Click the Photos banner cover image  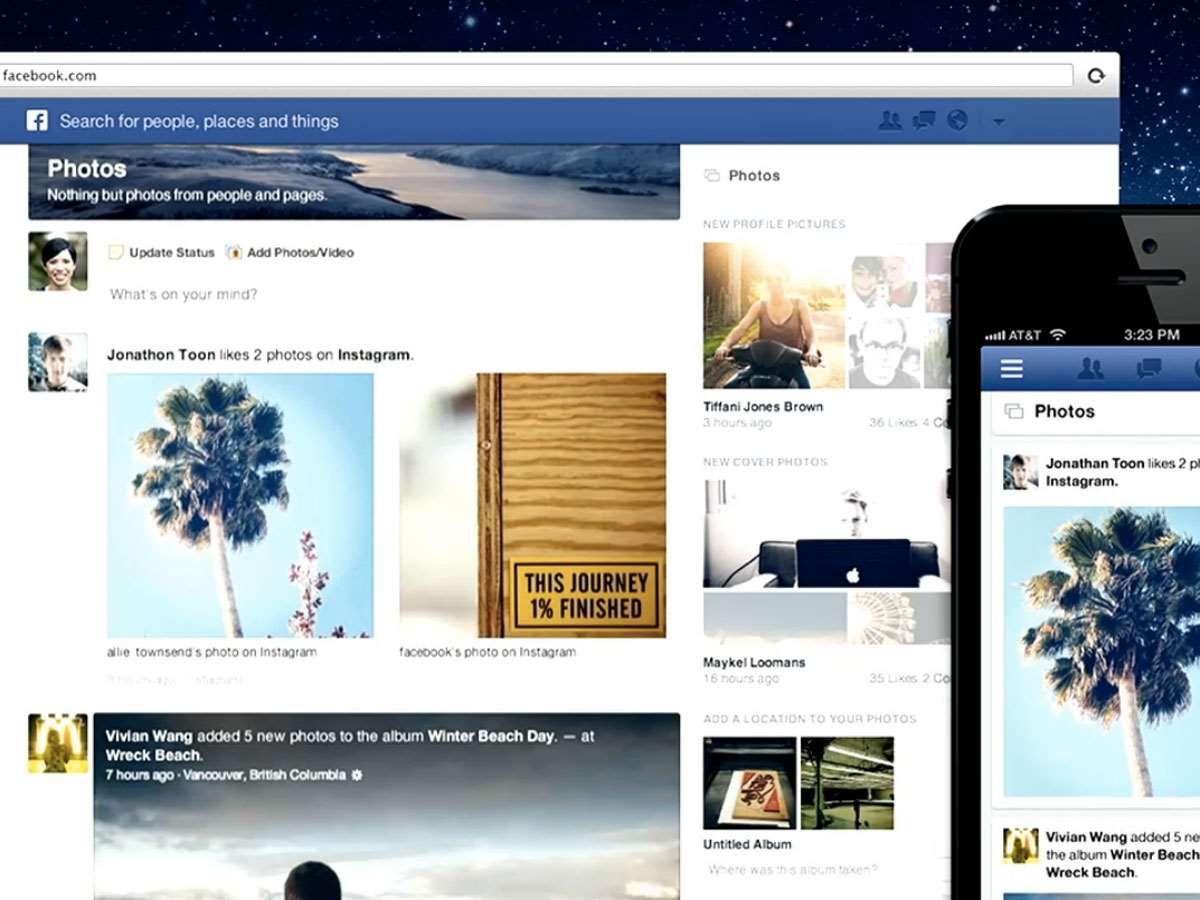tap(354, 182)
